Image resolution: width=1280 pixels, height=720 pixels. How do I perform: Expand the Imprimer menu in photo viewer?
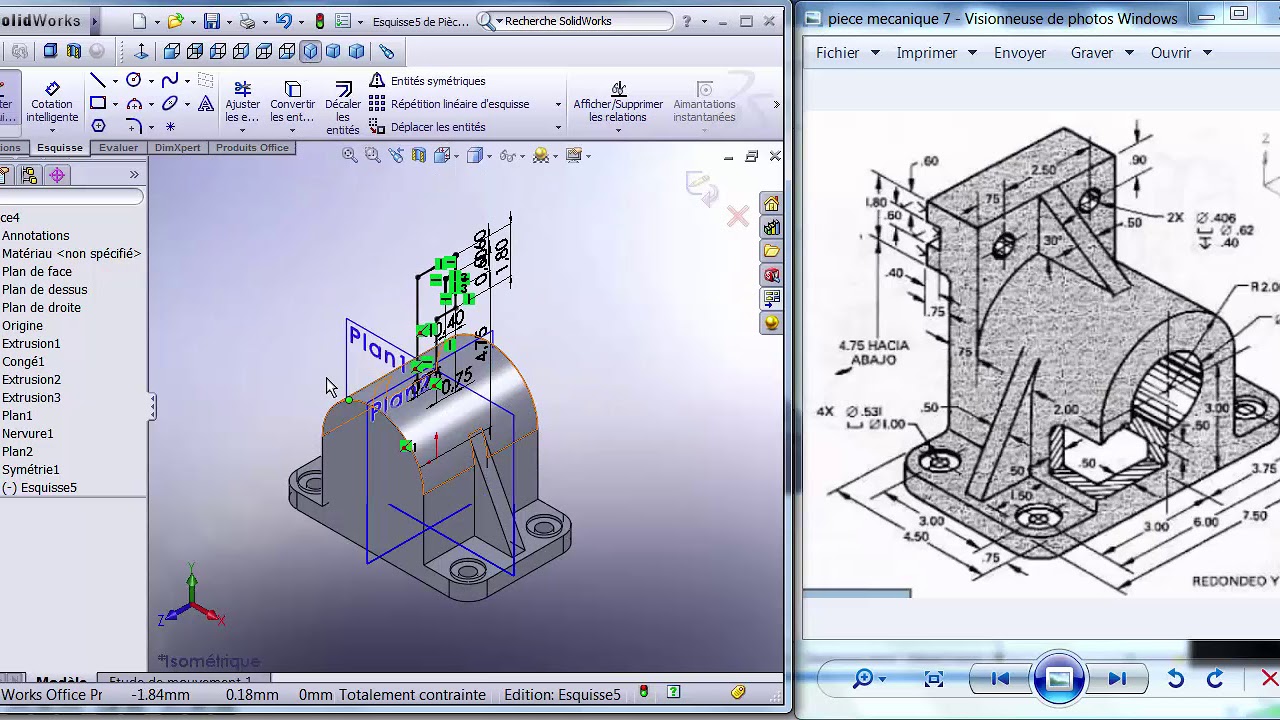point(936,53)
